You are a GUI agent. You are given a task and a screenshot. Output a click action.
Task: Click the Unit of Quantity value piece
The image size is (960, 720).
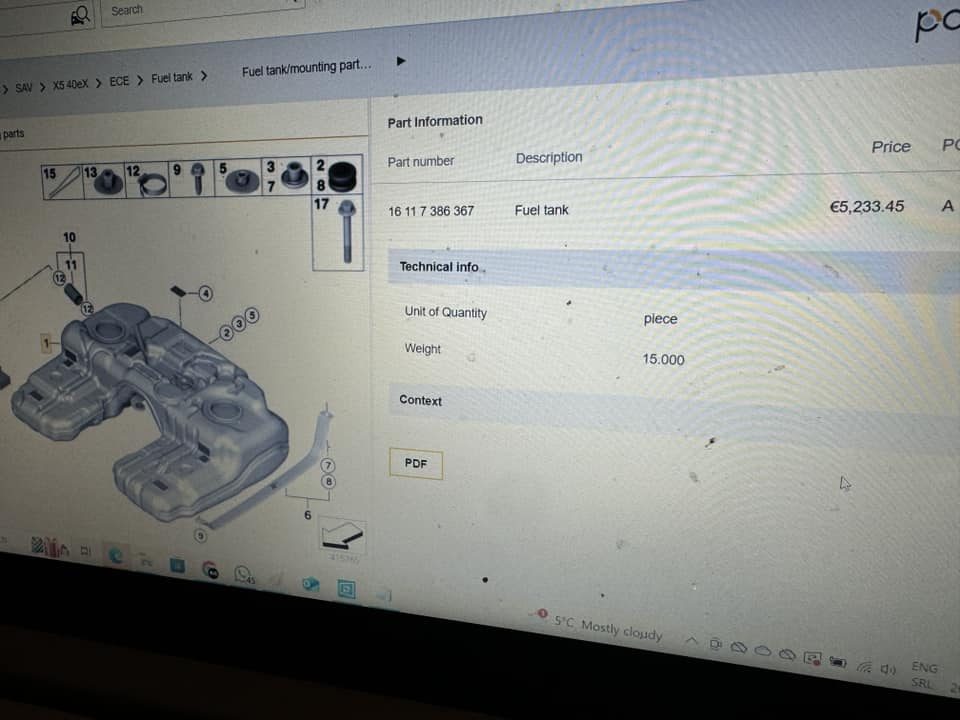[x=661, y=319]
